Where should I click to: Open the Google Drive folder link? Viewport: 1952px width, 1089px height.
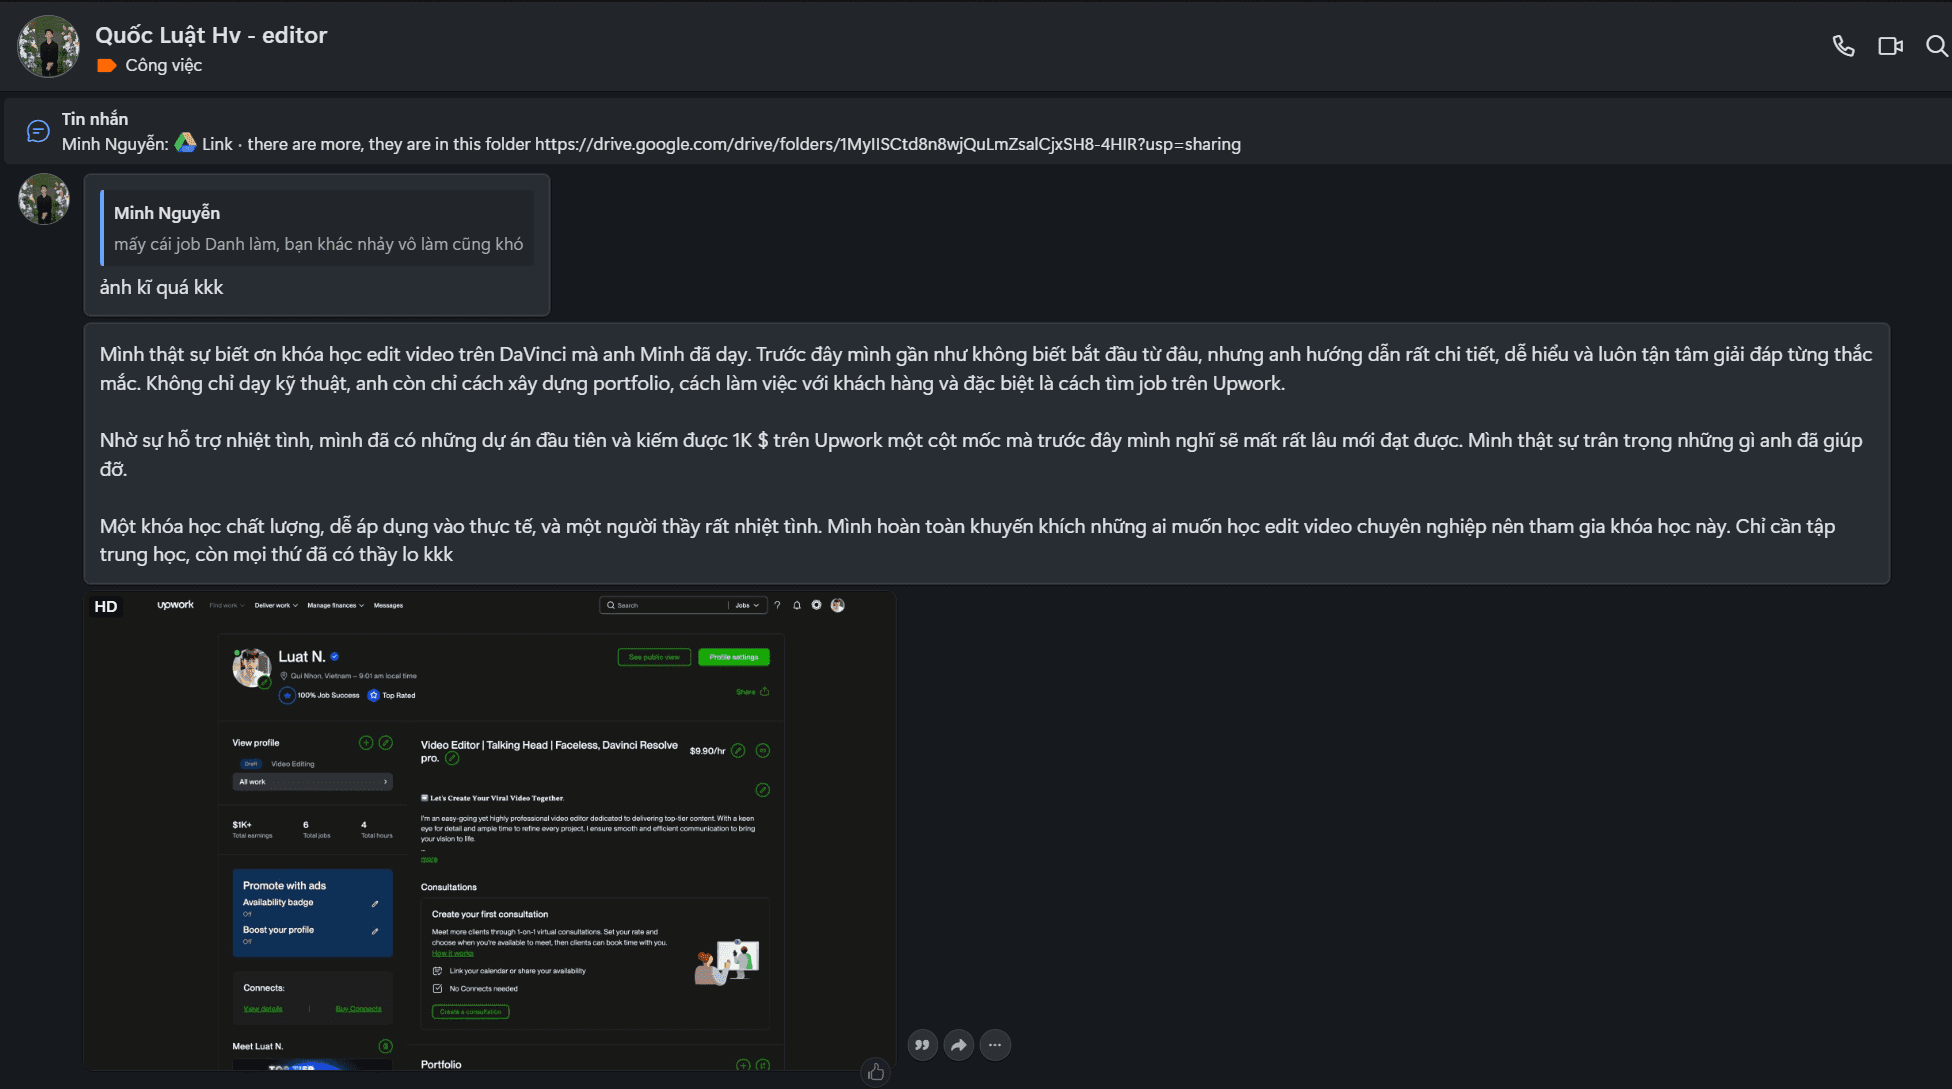(x=887, y=144)
